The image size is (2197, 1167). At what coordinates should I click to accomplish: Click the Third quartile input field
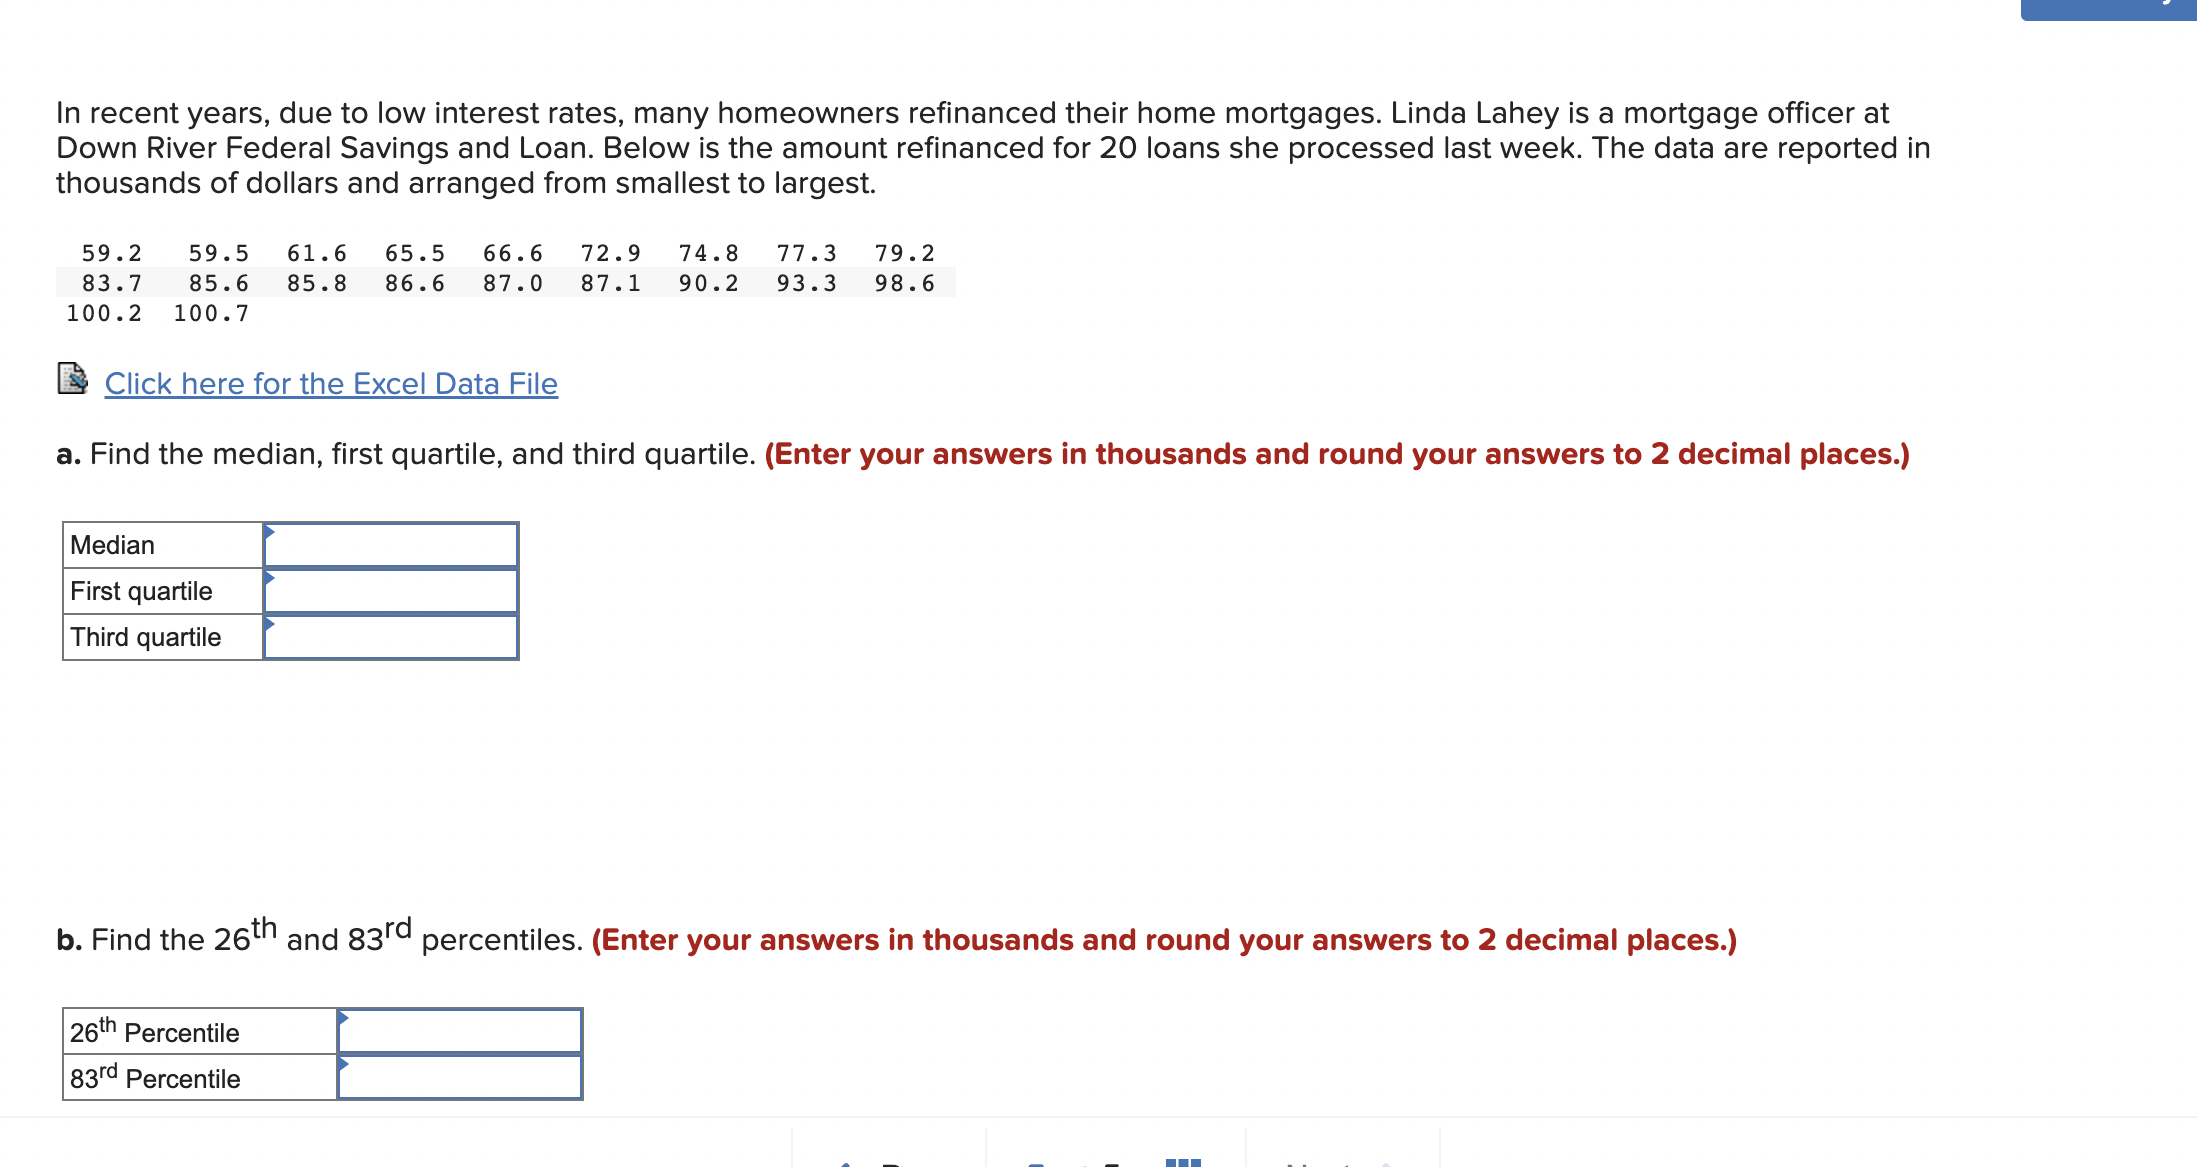tap(392, 635)
